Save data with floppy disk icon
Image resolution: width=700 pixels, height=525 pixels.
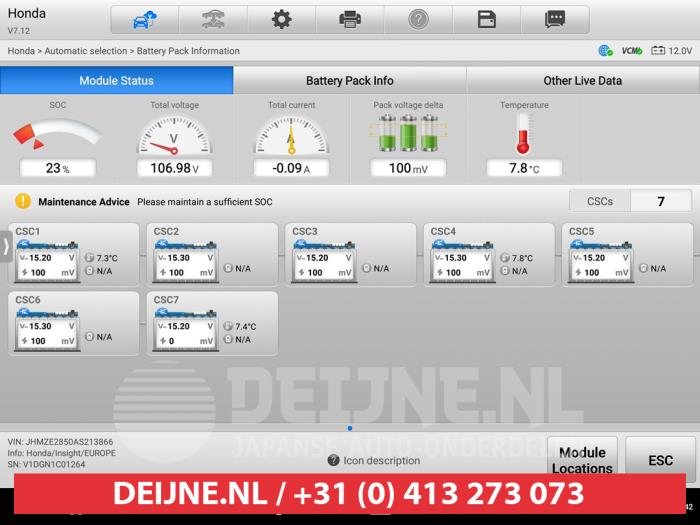point(487,20)
